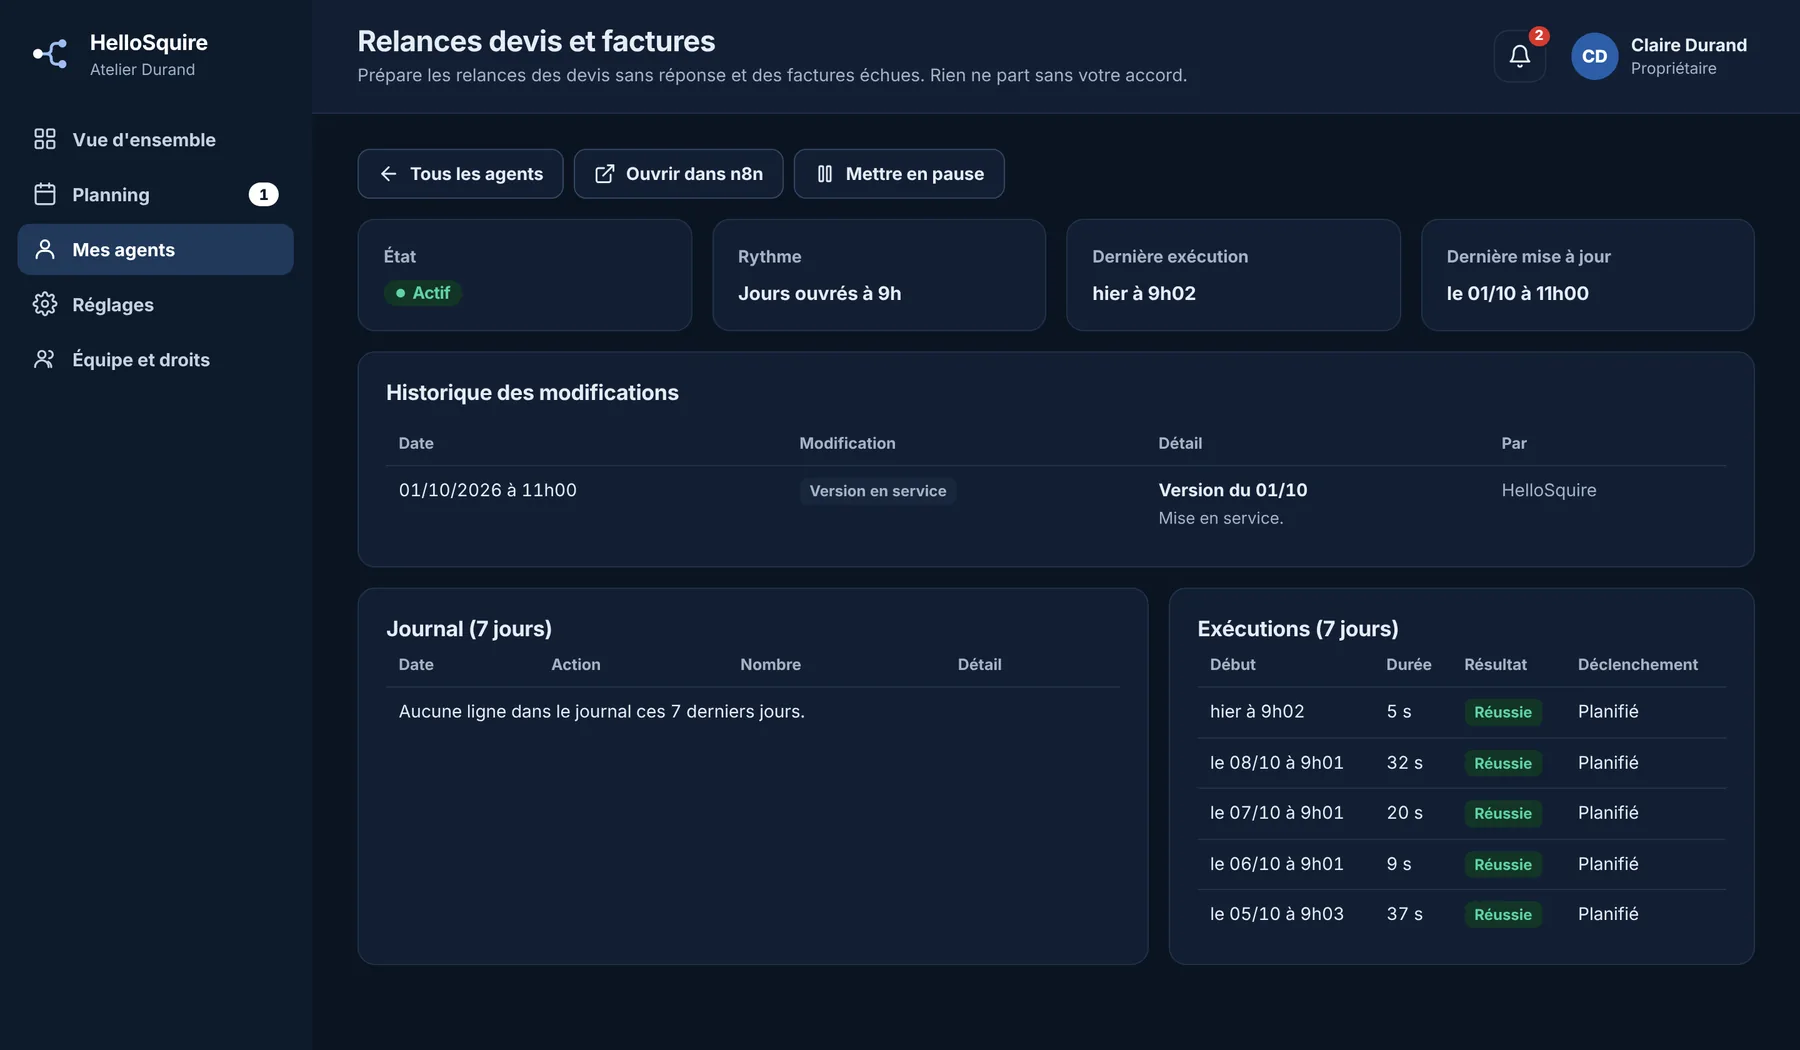Click the Vue d'ensemble grid icon
1800x1050 pixels.
45,139
